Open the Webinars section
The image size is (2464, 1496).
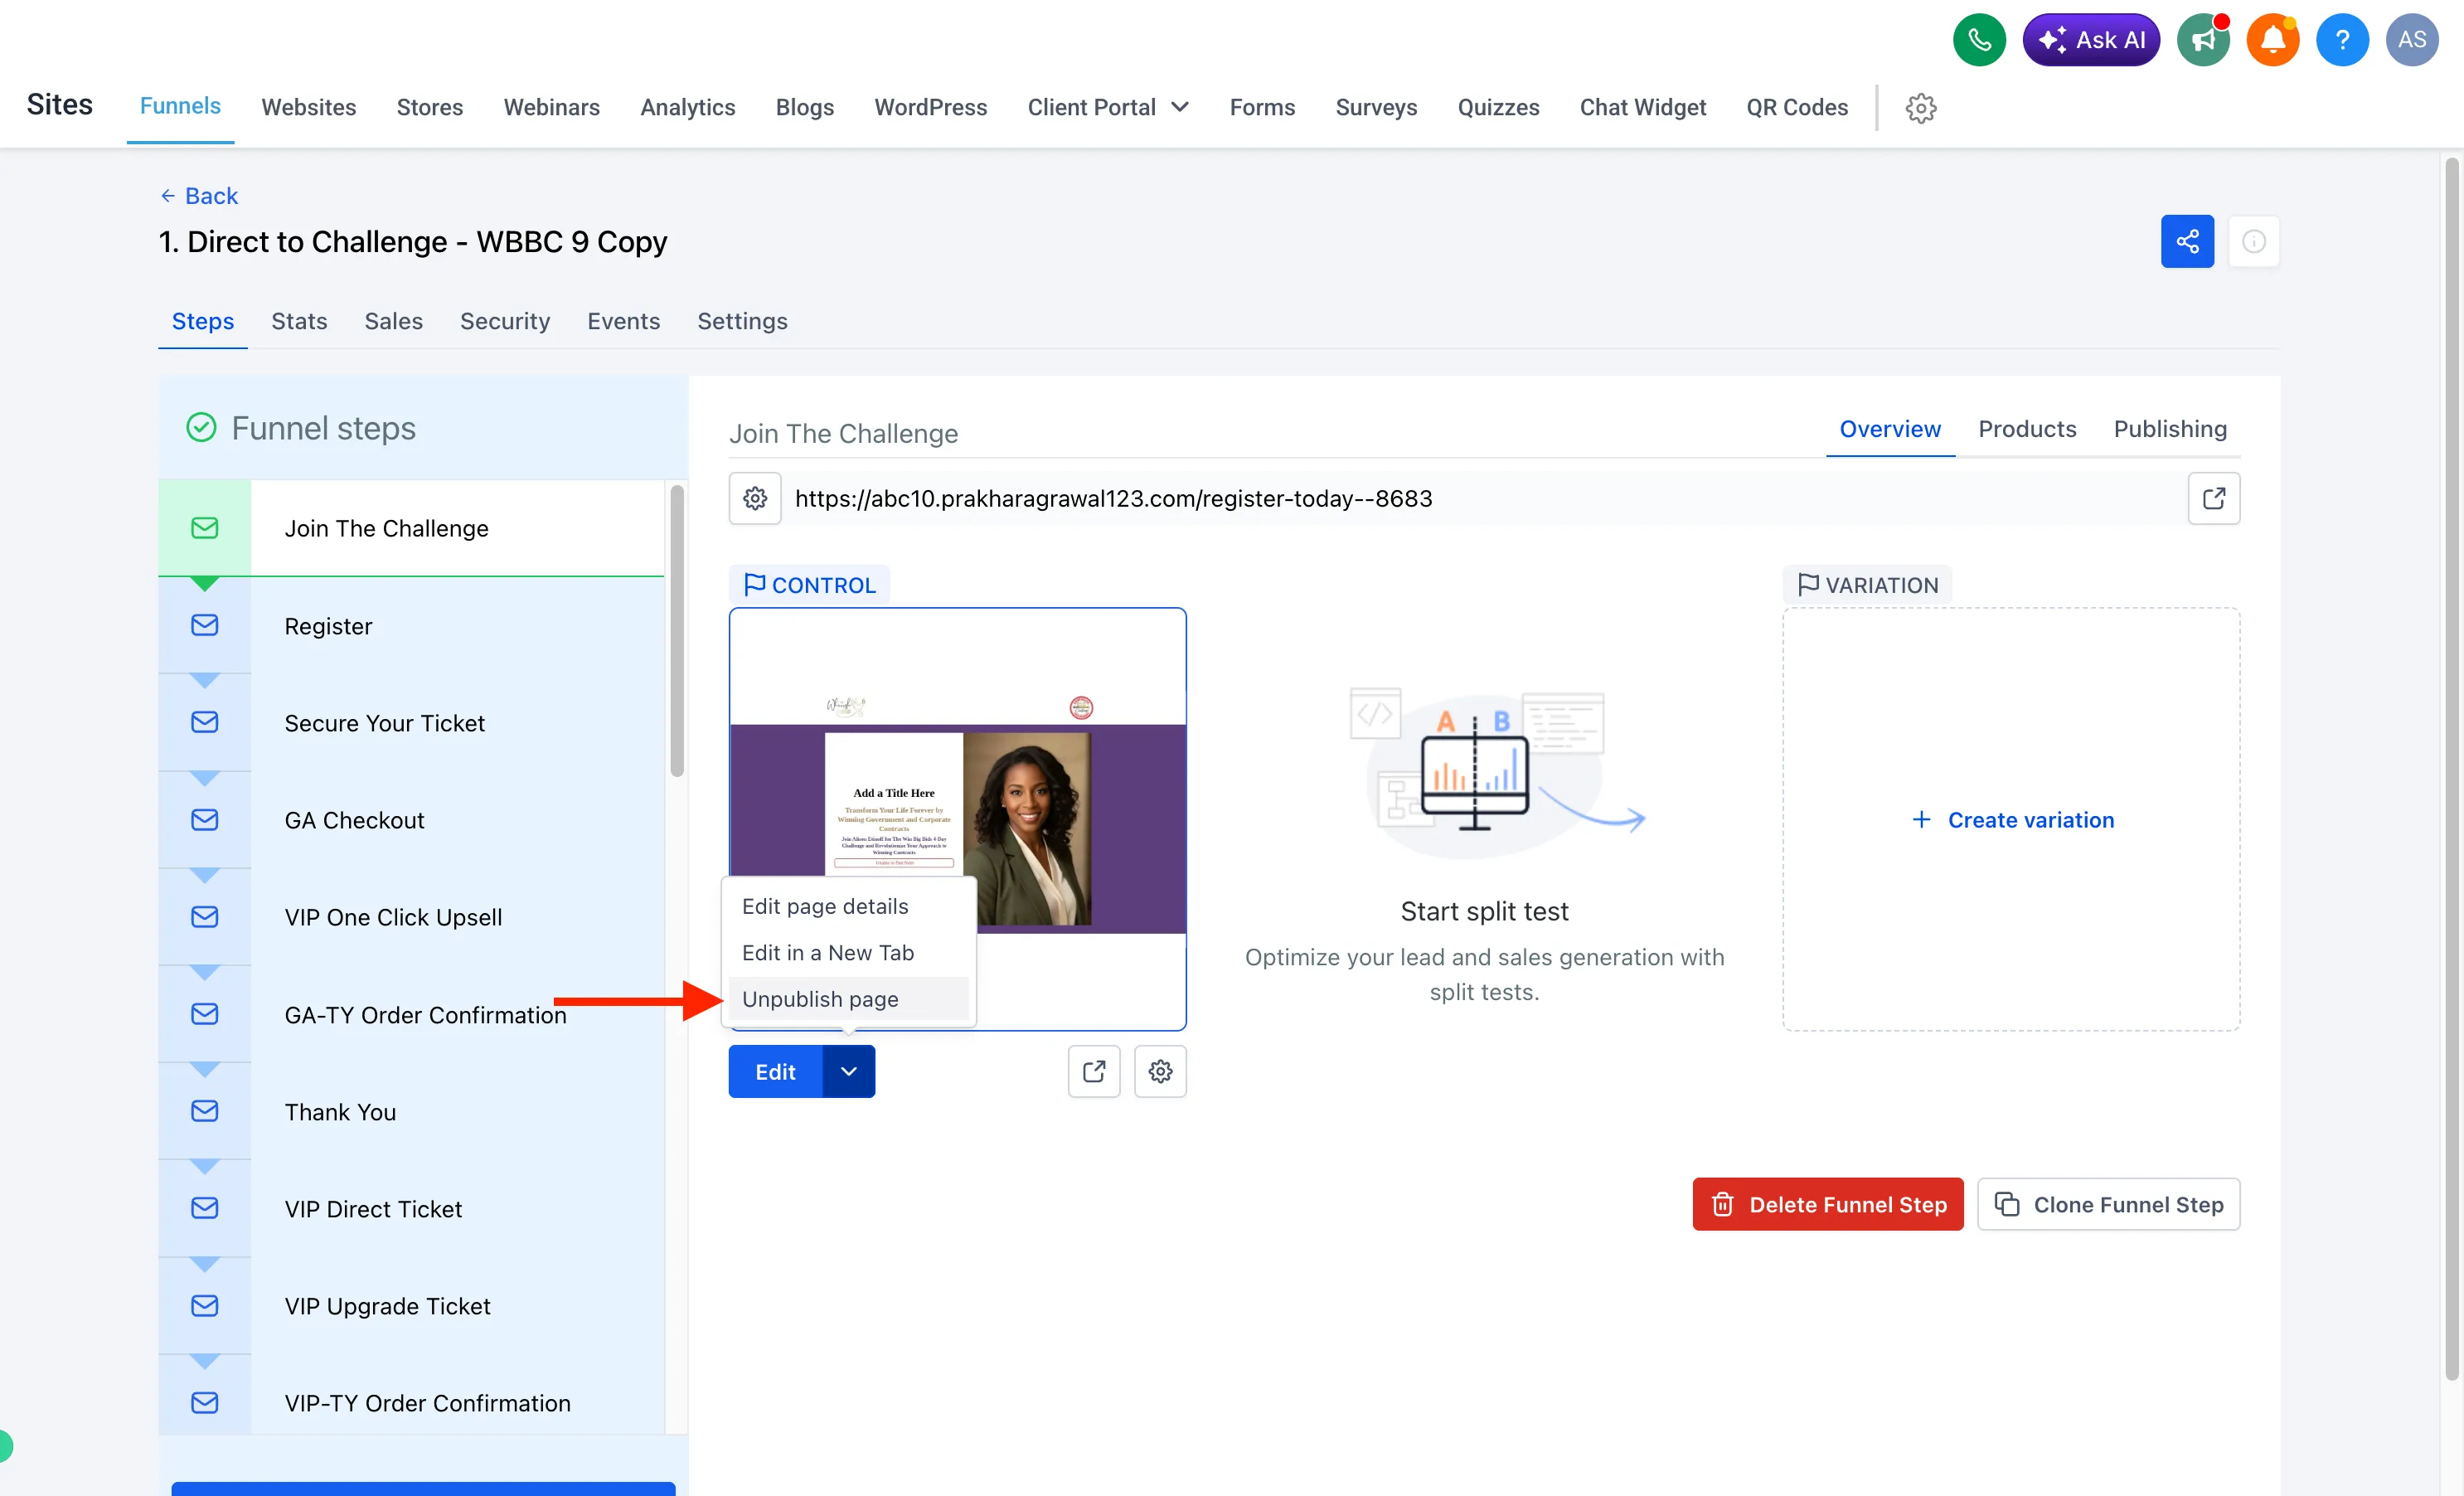pos(552,107)
